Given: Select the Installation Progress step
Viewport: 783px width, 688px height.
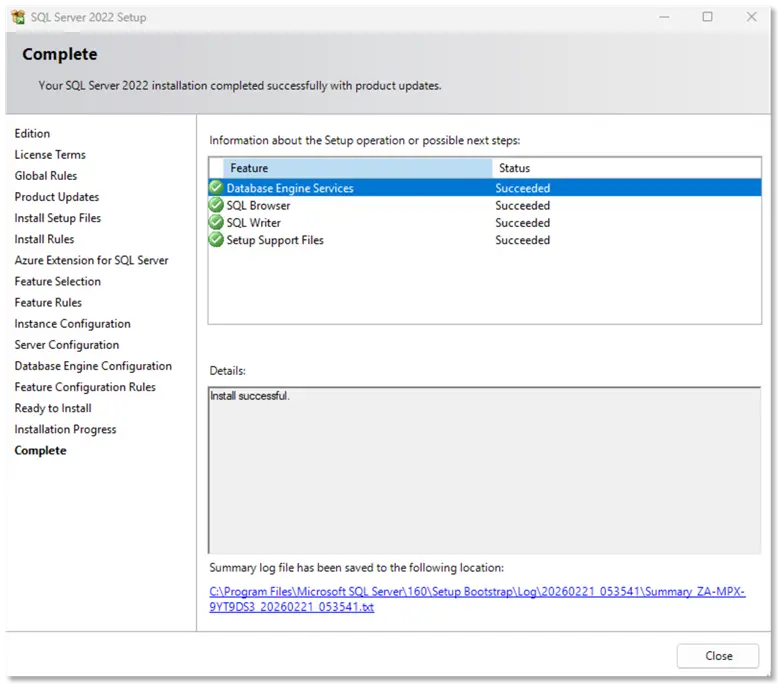Looking at the screenshot, I should (65, 429).
